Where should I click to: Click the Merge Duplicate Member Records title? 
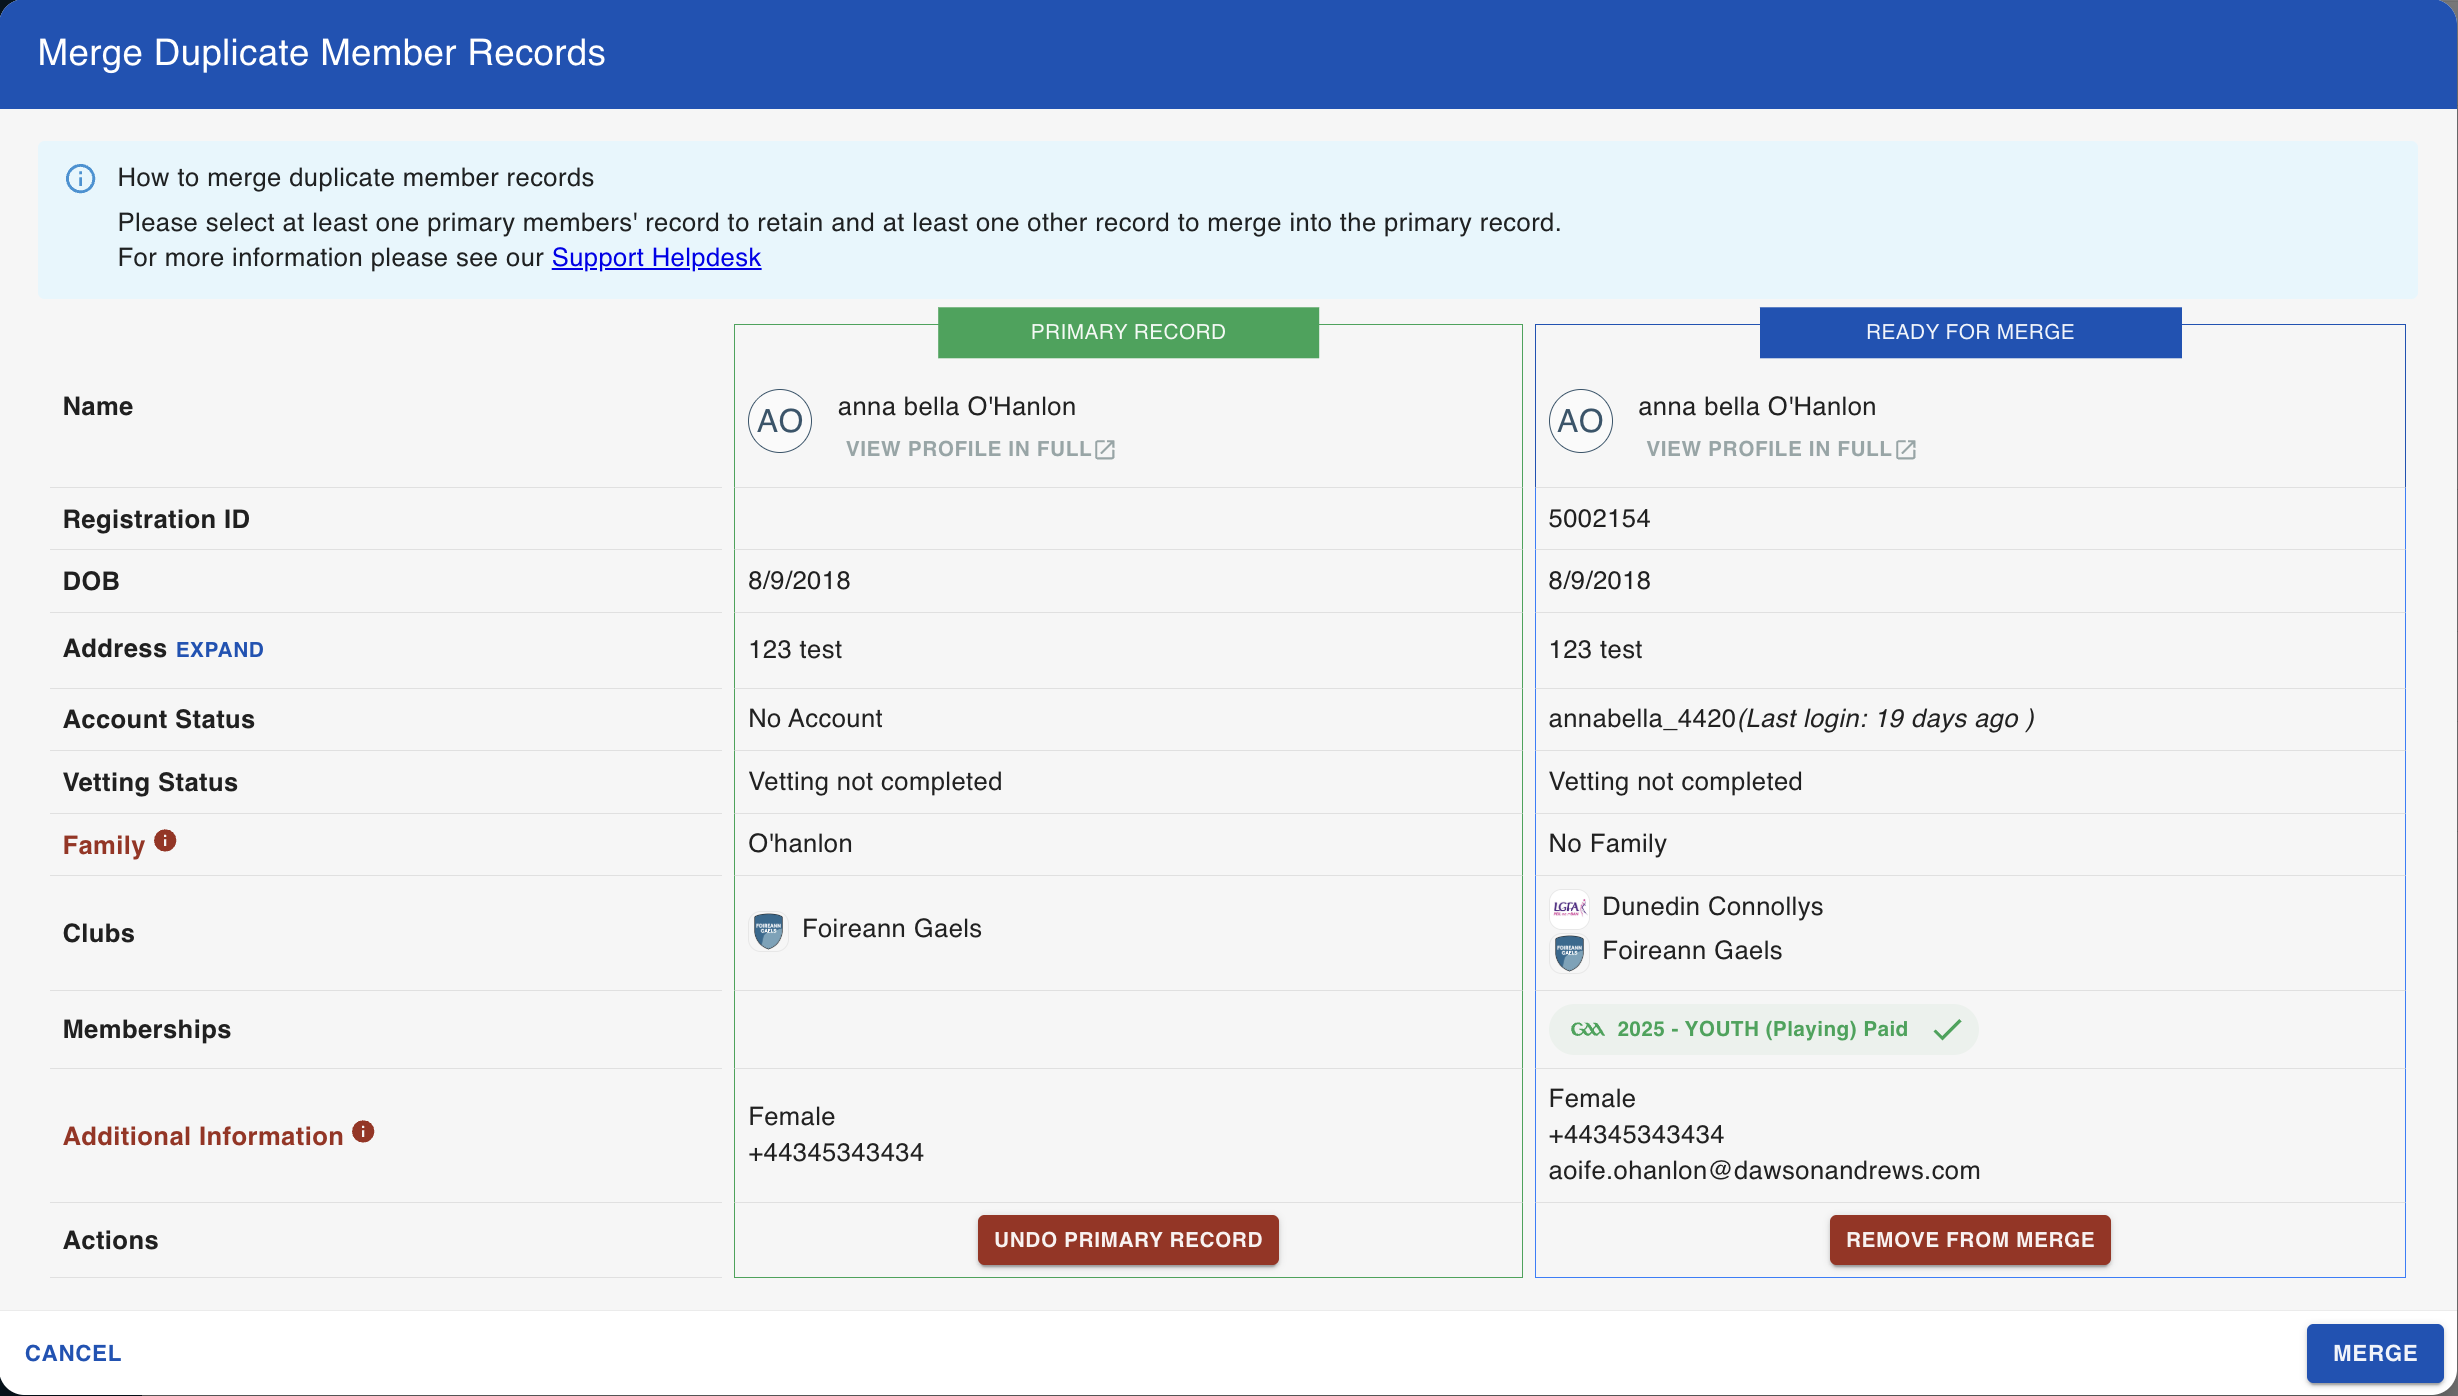(x=321, y=53)
